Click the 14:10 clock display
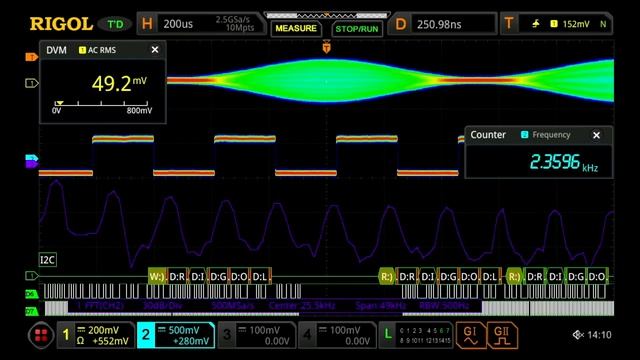The height and width of the screenshot is (360, 640). 599,335
